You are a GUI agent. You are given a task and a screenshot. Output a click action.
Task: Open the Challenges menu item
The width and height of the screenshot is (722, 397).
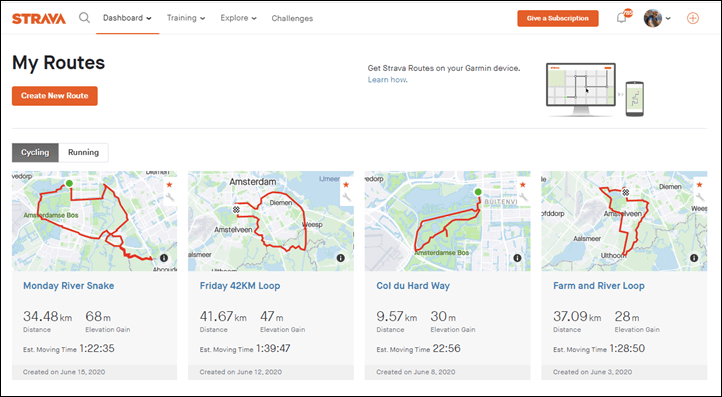click(x=292, y=18)
